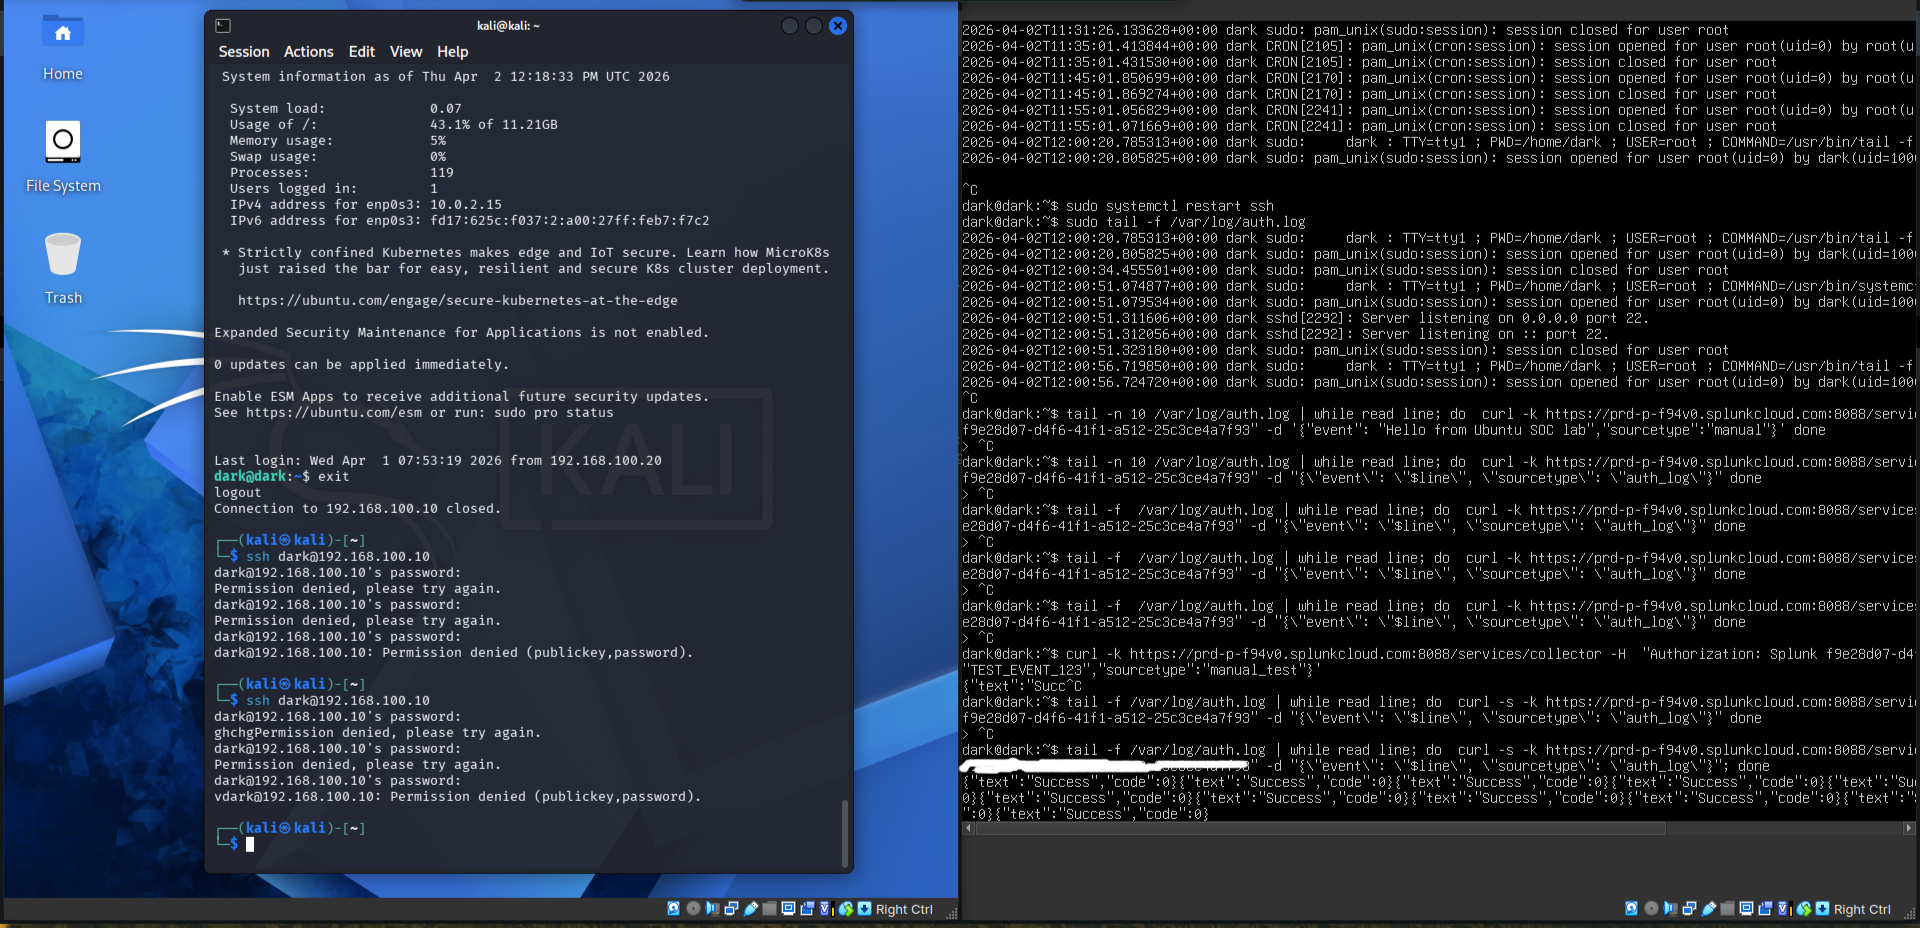Screen dimensions: 1920x928
Task: Click the terminal icon in the kali@kali title bar
Action: coord(223,26)
